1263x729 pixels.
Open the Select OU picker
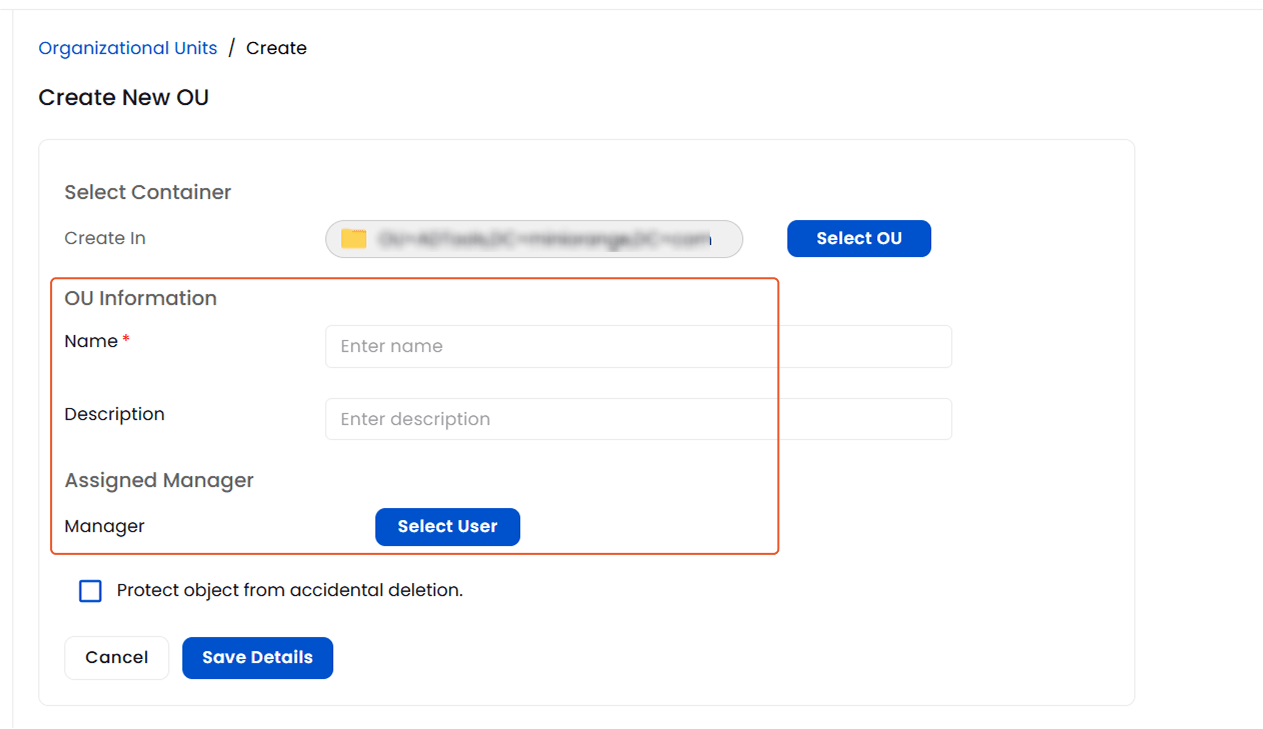(858, 238)
